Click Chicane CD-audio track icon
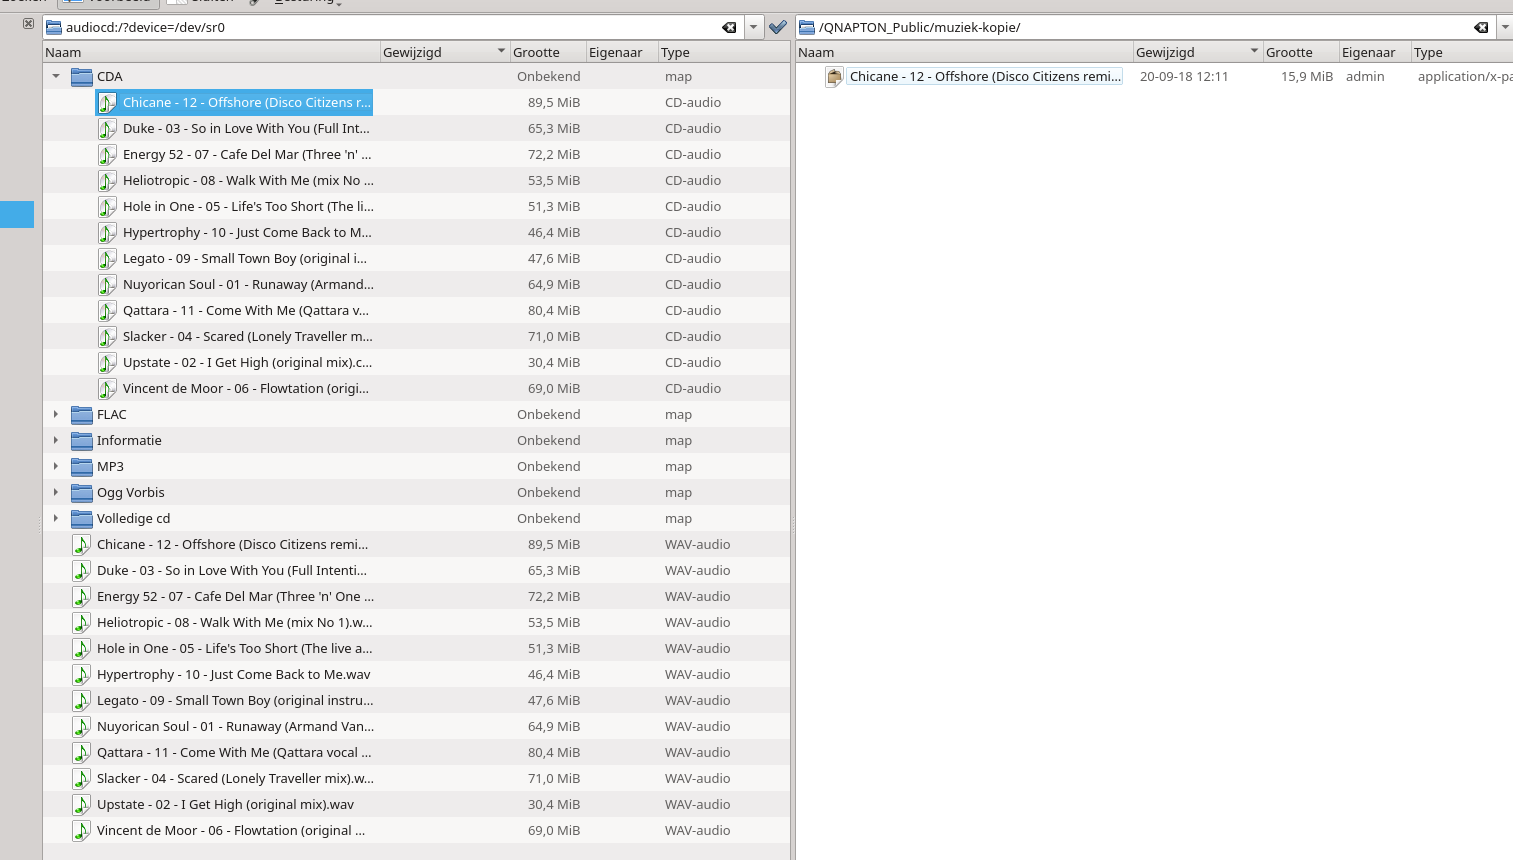Viewport: 1513px width, 860px height. [107, 102]
